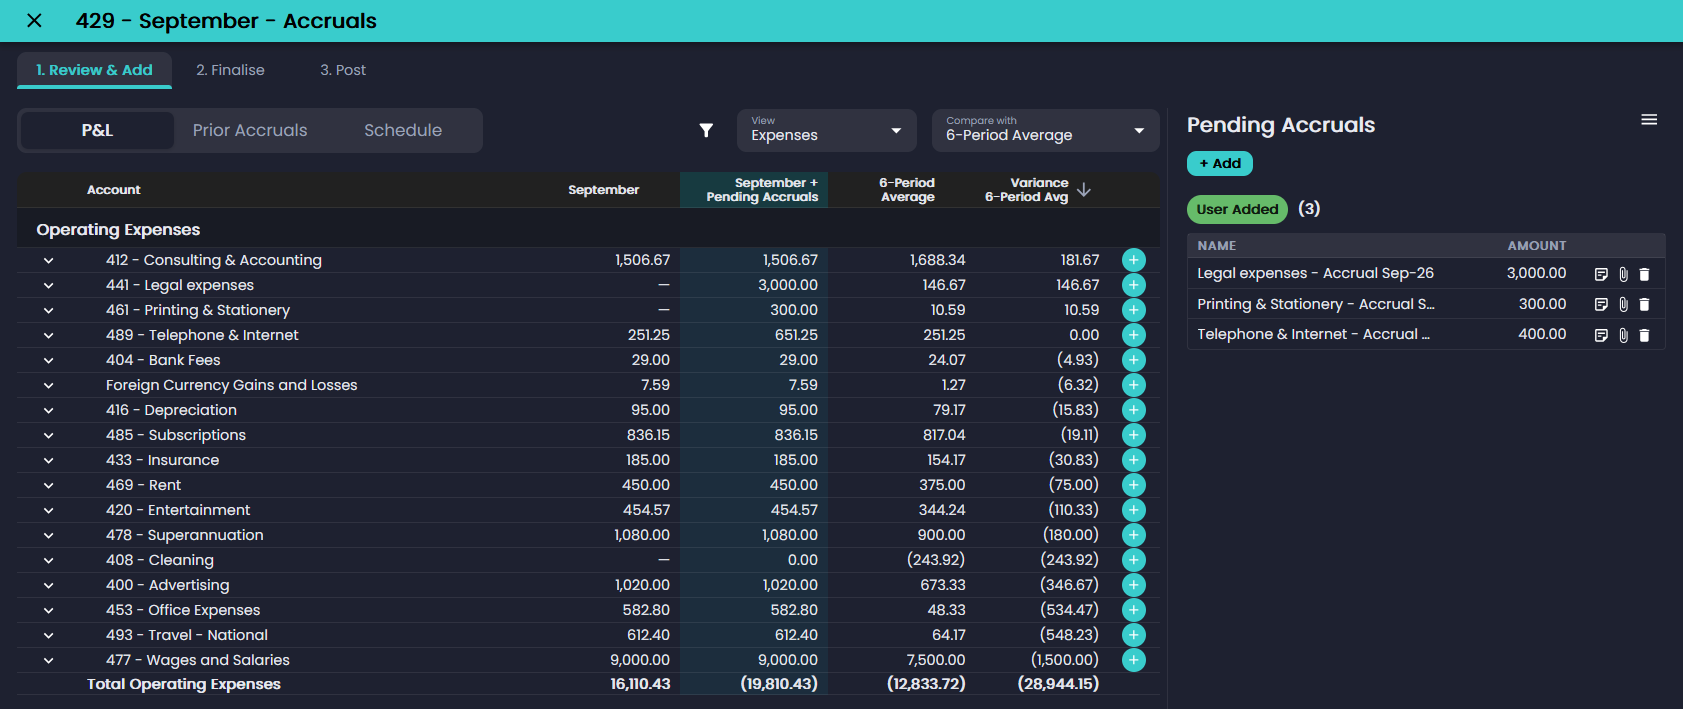Open Compare with 6-Period Average dropdown
Screen dimensions: 1683x709
pyautogui.click(x=1045, y=130)
